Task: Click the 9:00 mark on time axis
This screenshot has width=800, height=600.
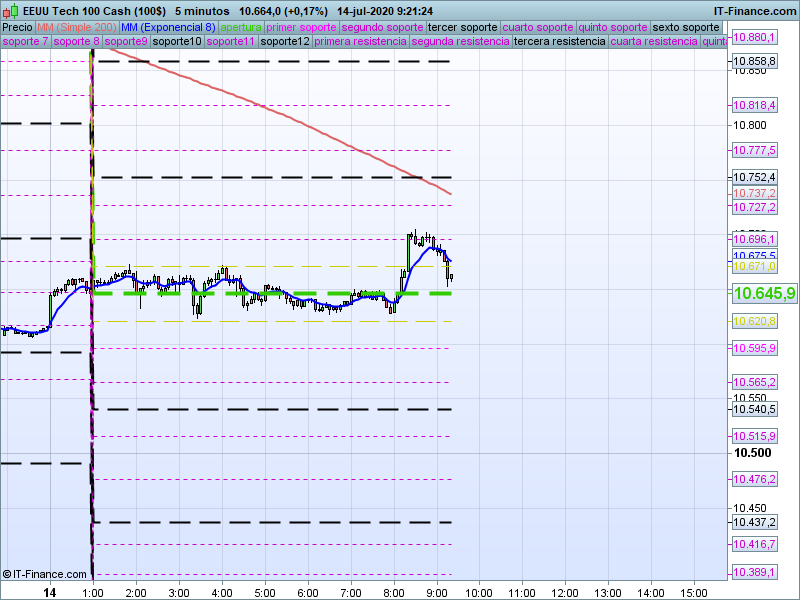Action: coord(437,592)
